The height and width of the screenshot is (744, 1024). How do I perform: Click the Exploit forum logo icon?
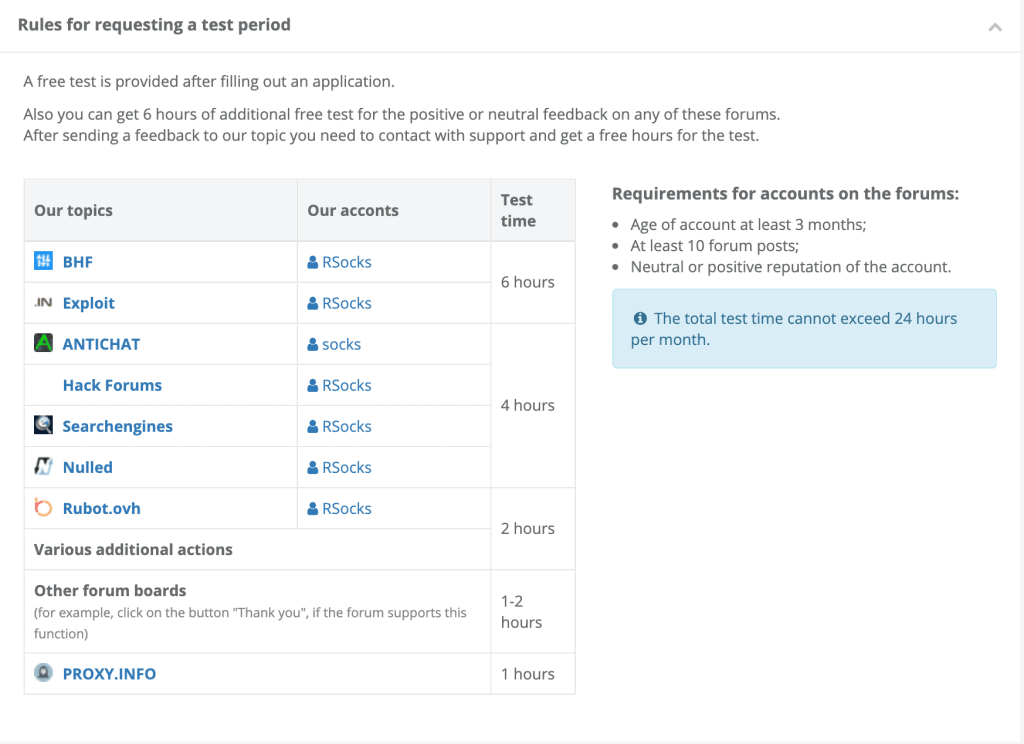pos(43,302)
